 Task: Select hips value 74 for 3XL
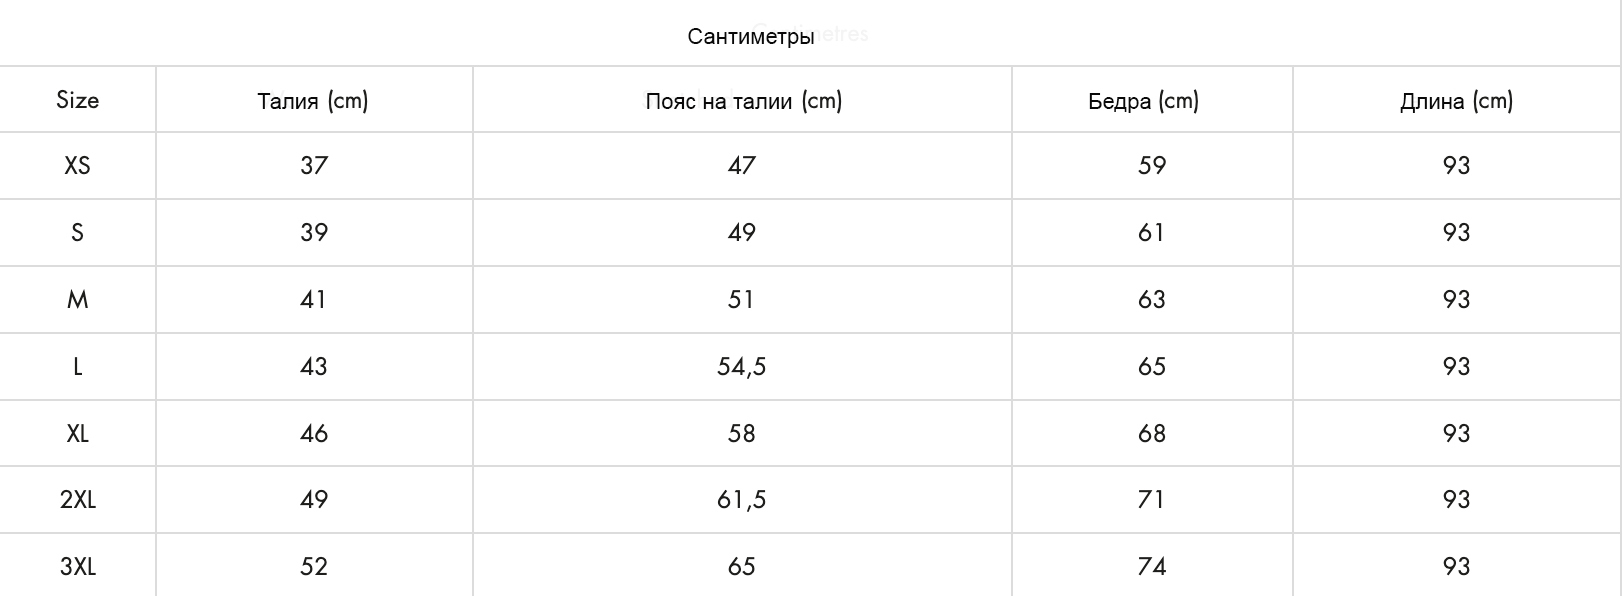click(1152, 567)
